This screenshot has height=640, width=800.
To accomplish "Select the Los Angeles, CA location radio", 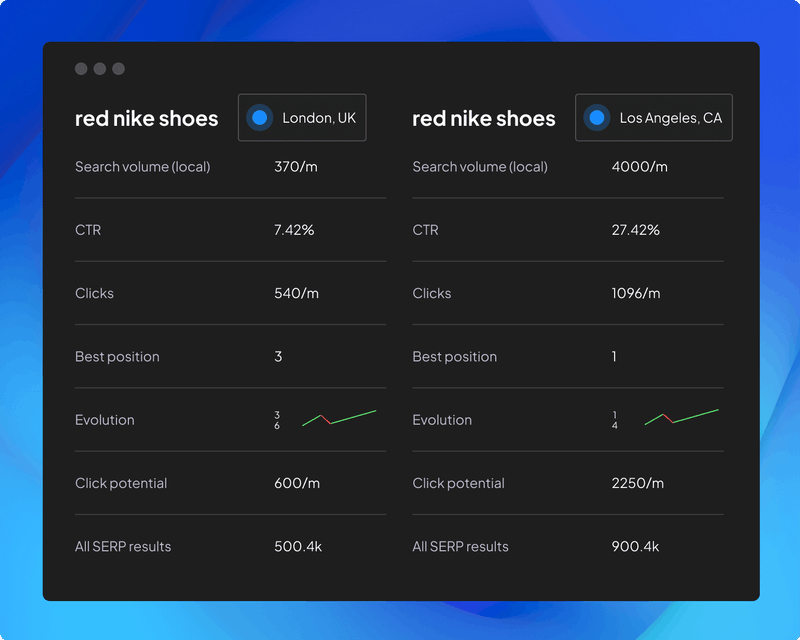I will click(597, 118).
